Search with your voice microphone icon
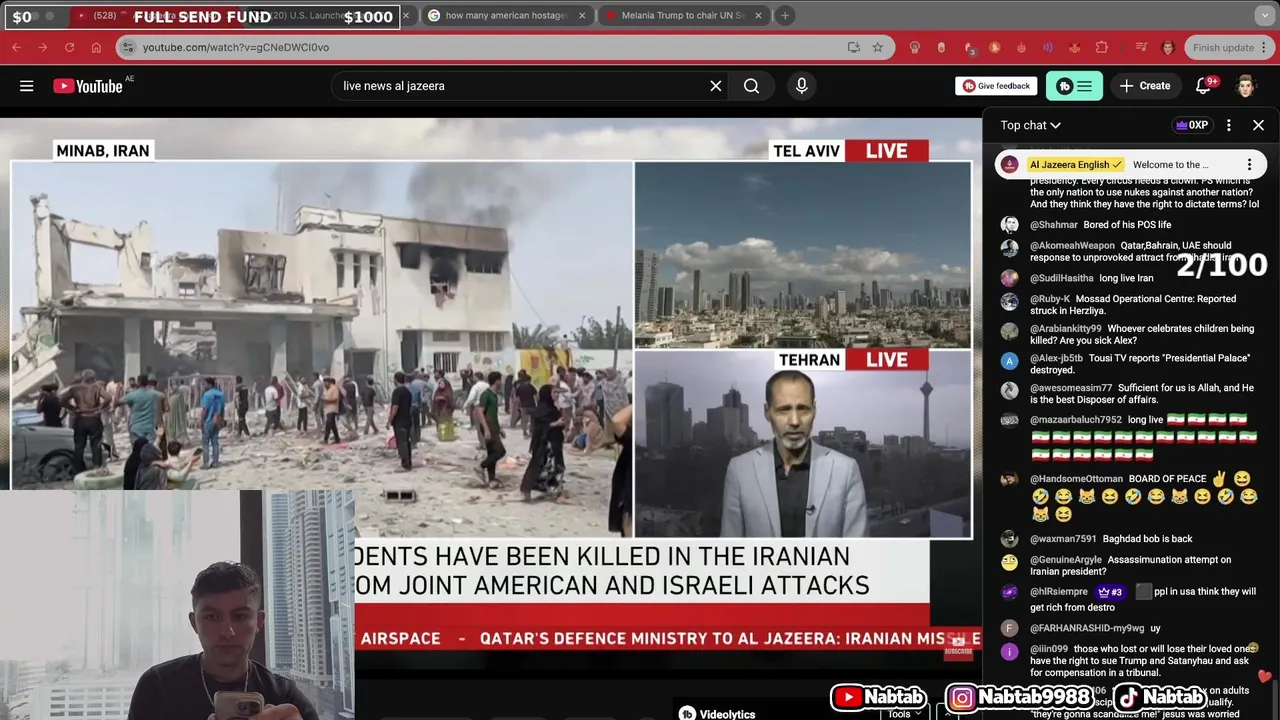This screenshot has height=720, width=1280. click(801, 86)
